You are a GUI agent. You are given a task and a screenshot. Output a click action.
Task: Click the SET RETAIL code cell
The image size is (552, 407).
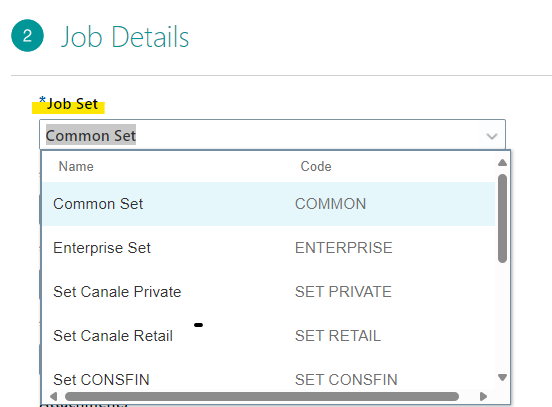[338, 336]
